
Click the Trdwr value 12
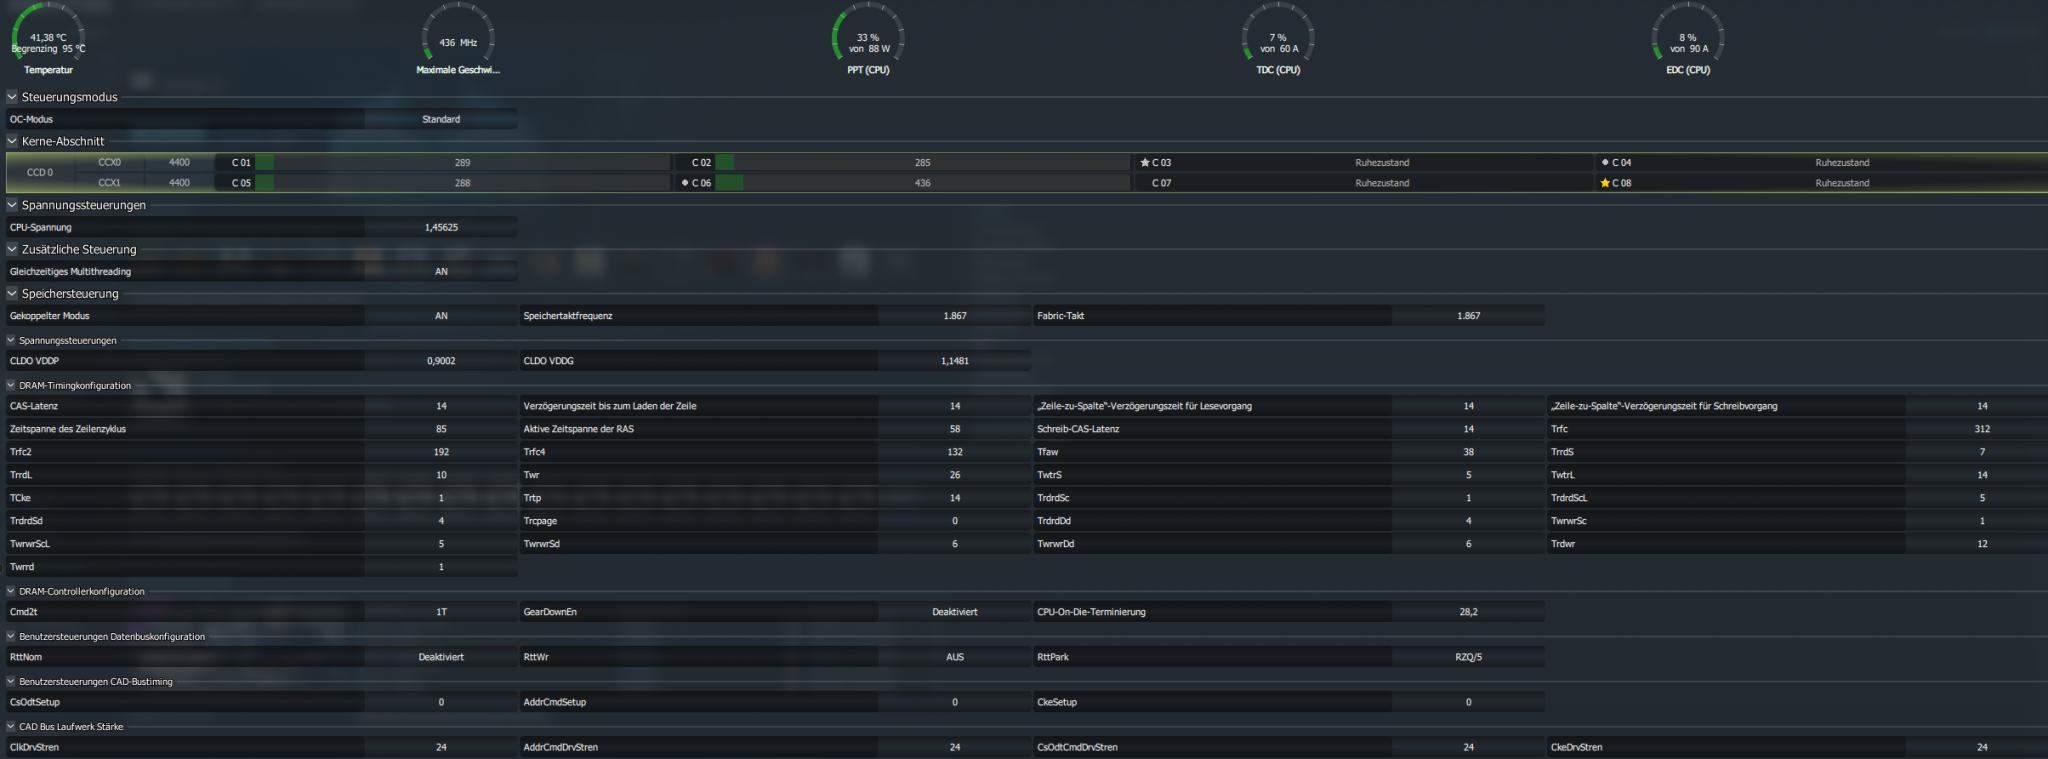click(x=1982, y=544)
